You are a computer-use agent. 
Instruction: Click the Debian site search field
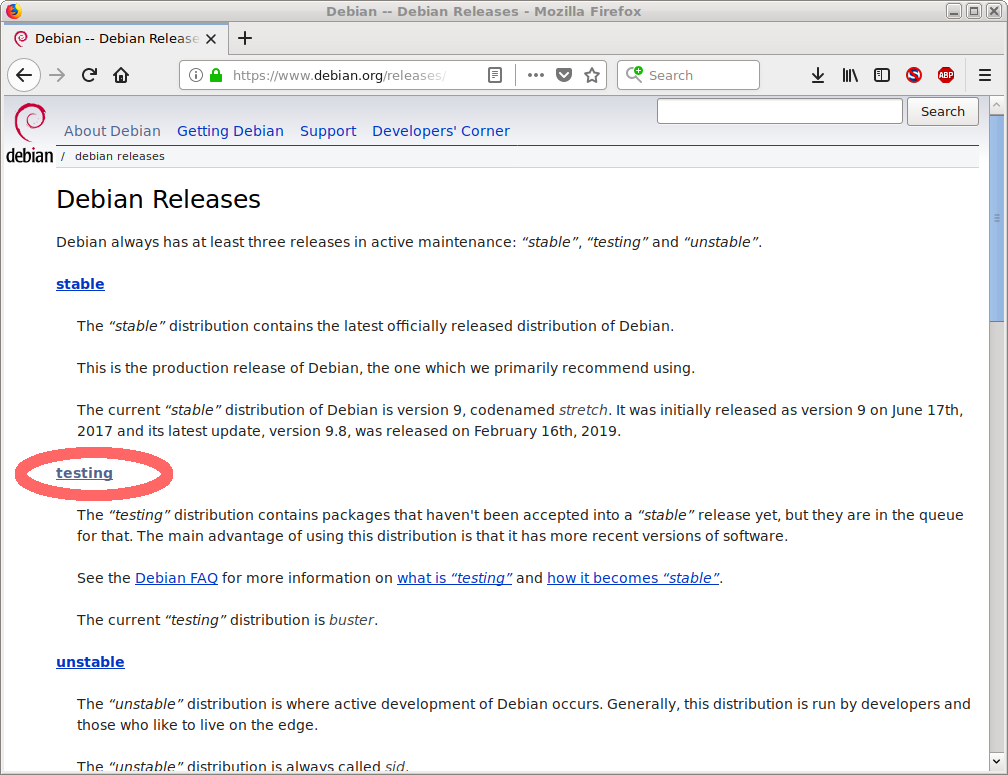point(780,111)
